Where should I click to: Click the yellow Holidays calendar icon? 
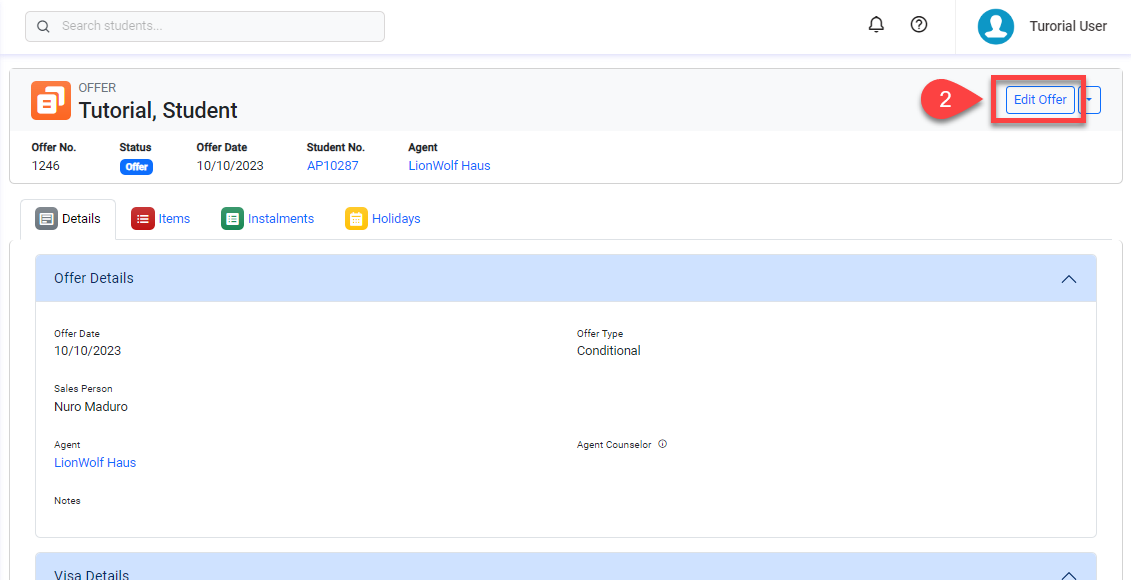coord(356,218)
